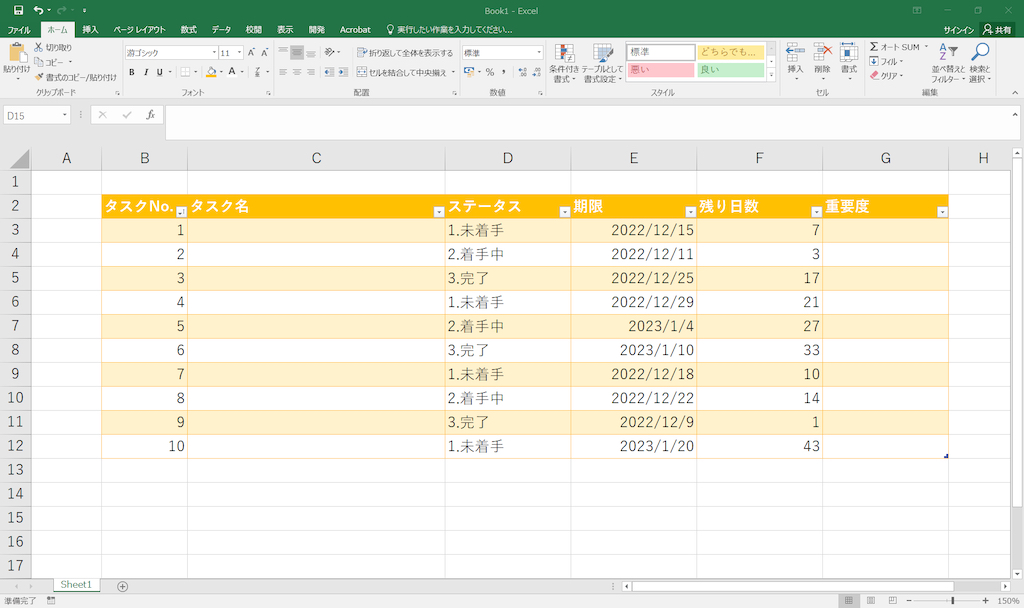
Task: Open Conditional Formatting (条件付き書式)
Action: pos(564,54)
